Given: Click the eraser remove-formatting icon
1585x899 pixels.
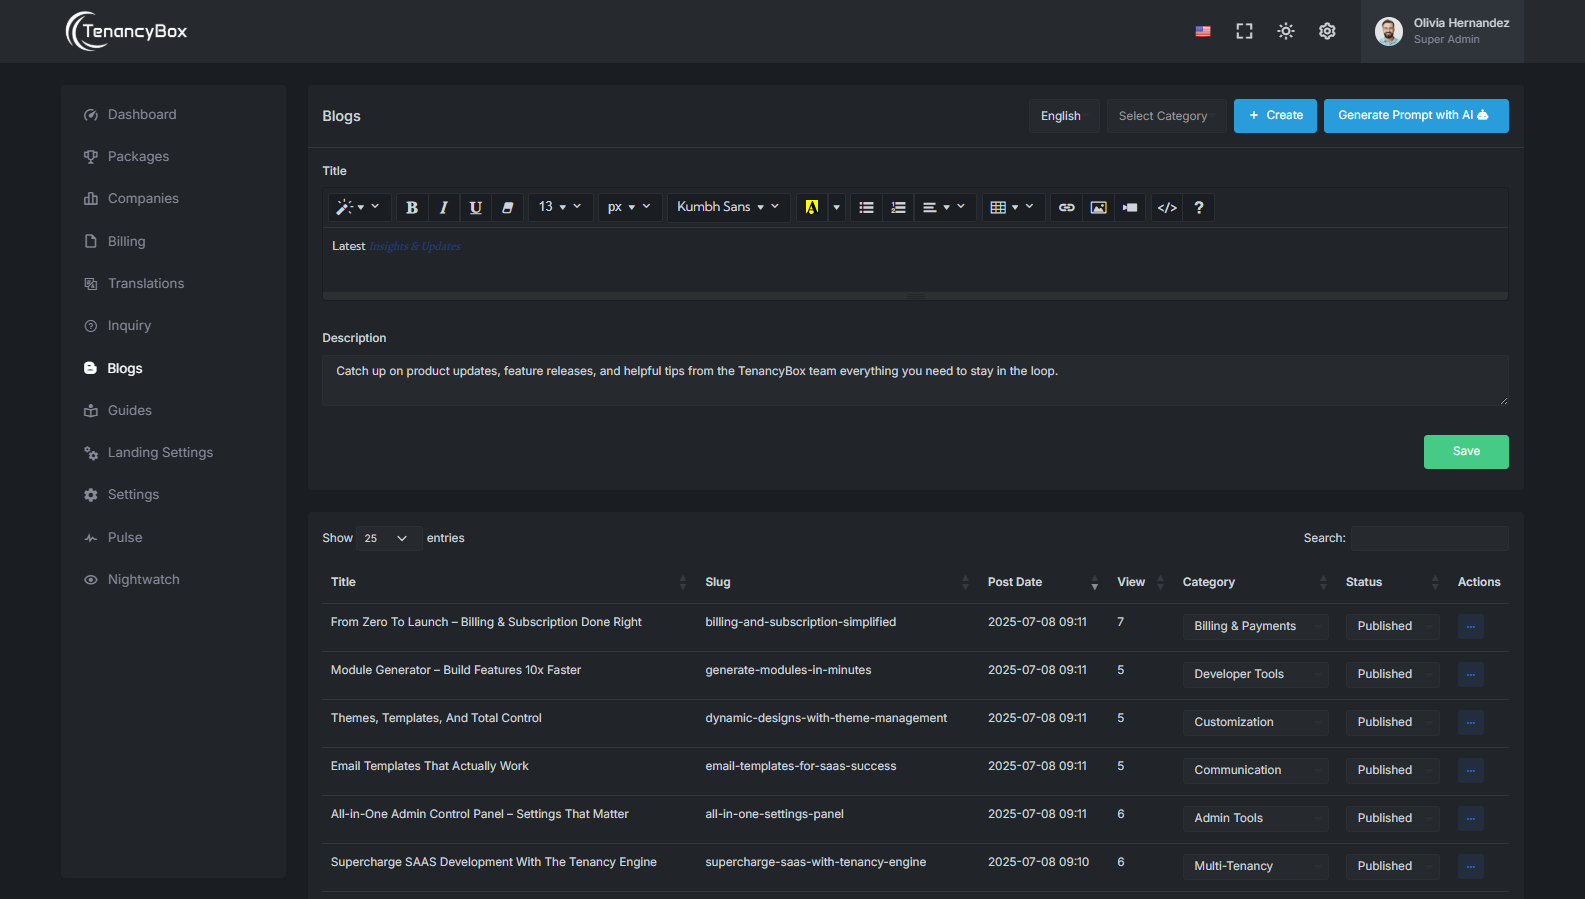Looking at the screenshot, I should (508, 207).
